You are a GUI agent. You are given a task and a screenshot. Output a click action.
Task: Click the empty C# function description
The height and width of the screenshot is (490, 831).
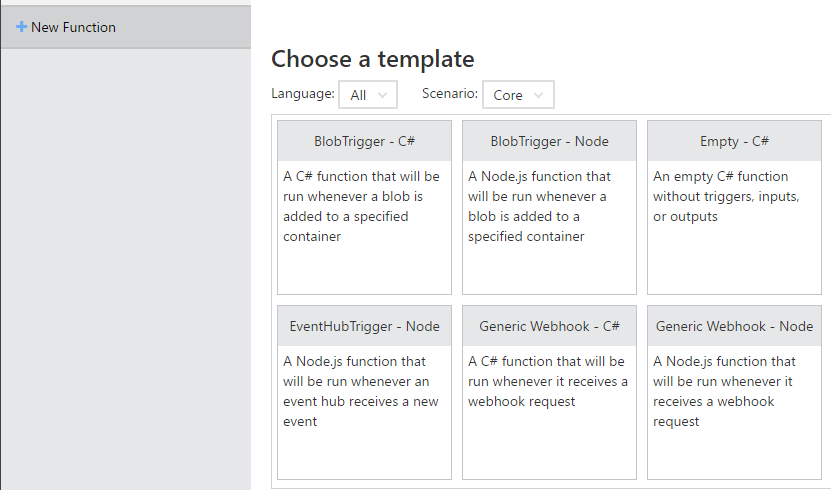726,196
